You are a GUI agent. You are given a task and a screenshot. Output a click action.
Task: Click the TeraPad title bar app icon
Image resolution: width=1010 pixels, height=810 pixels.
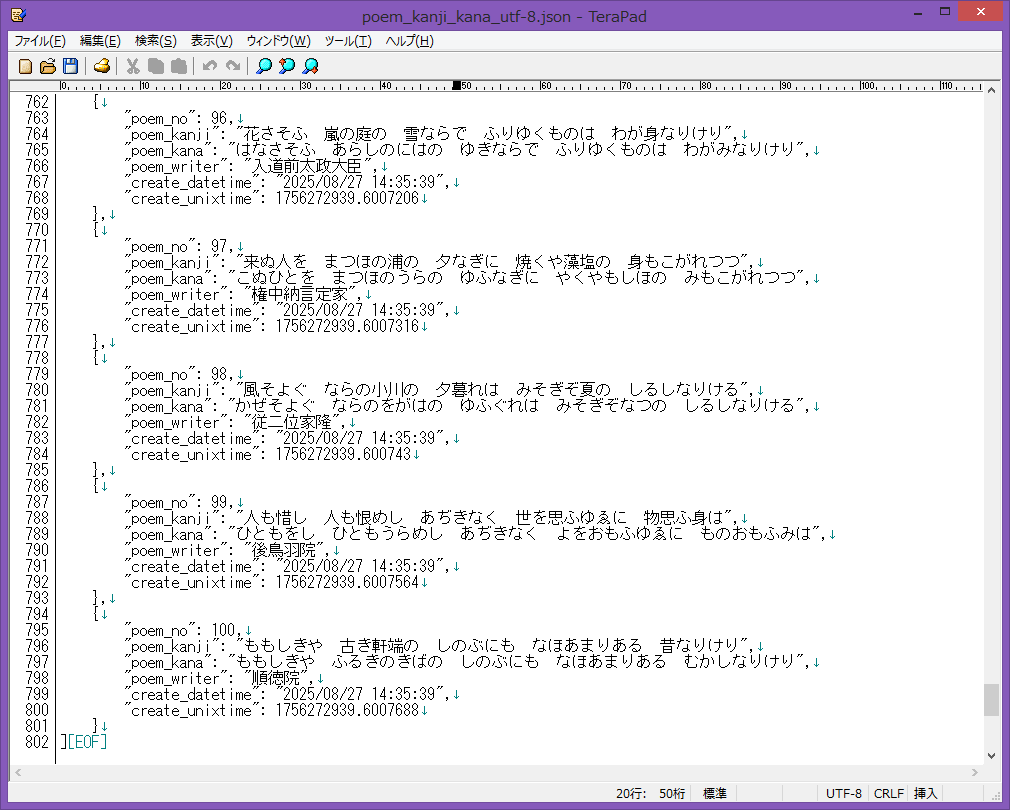pyautogui.click(x=18, y=15)
